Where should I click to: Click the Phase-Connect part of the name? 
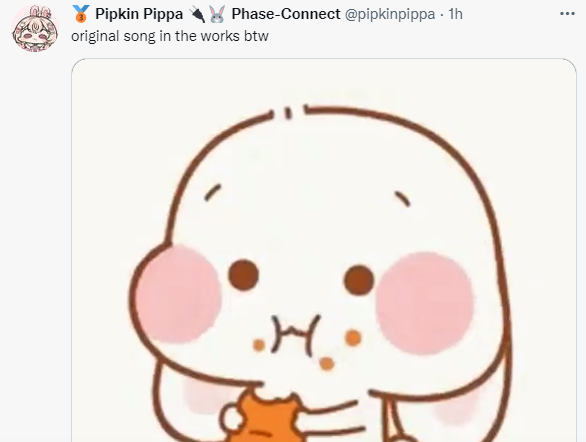[286, 14]
